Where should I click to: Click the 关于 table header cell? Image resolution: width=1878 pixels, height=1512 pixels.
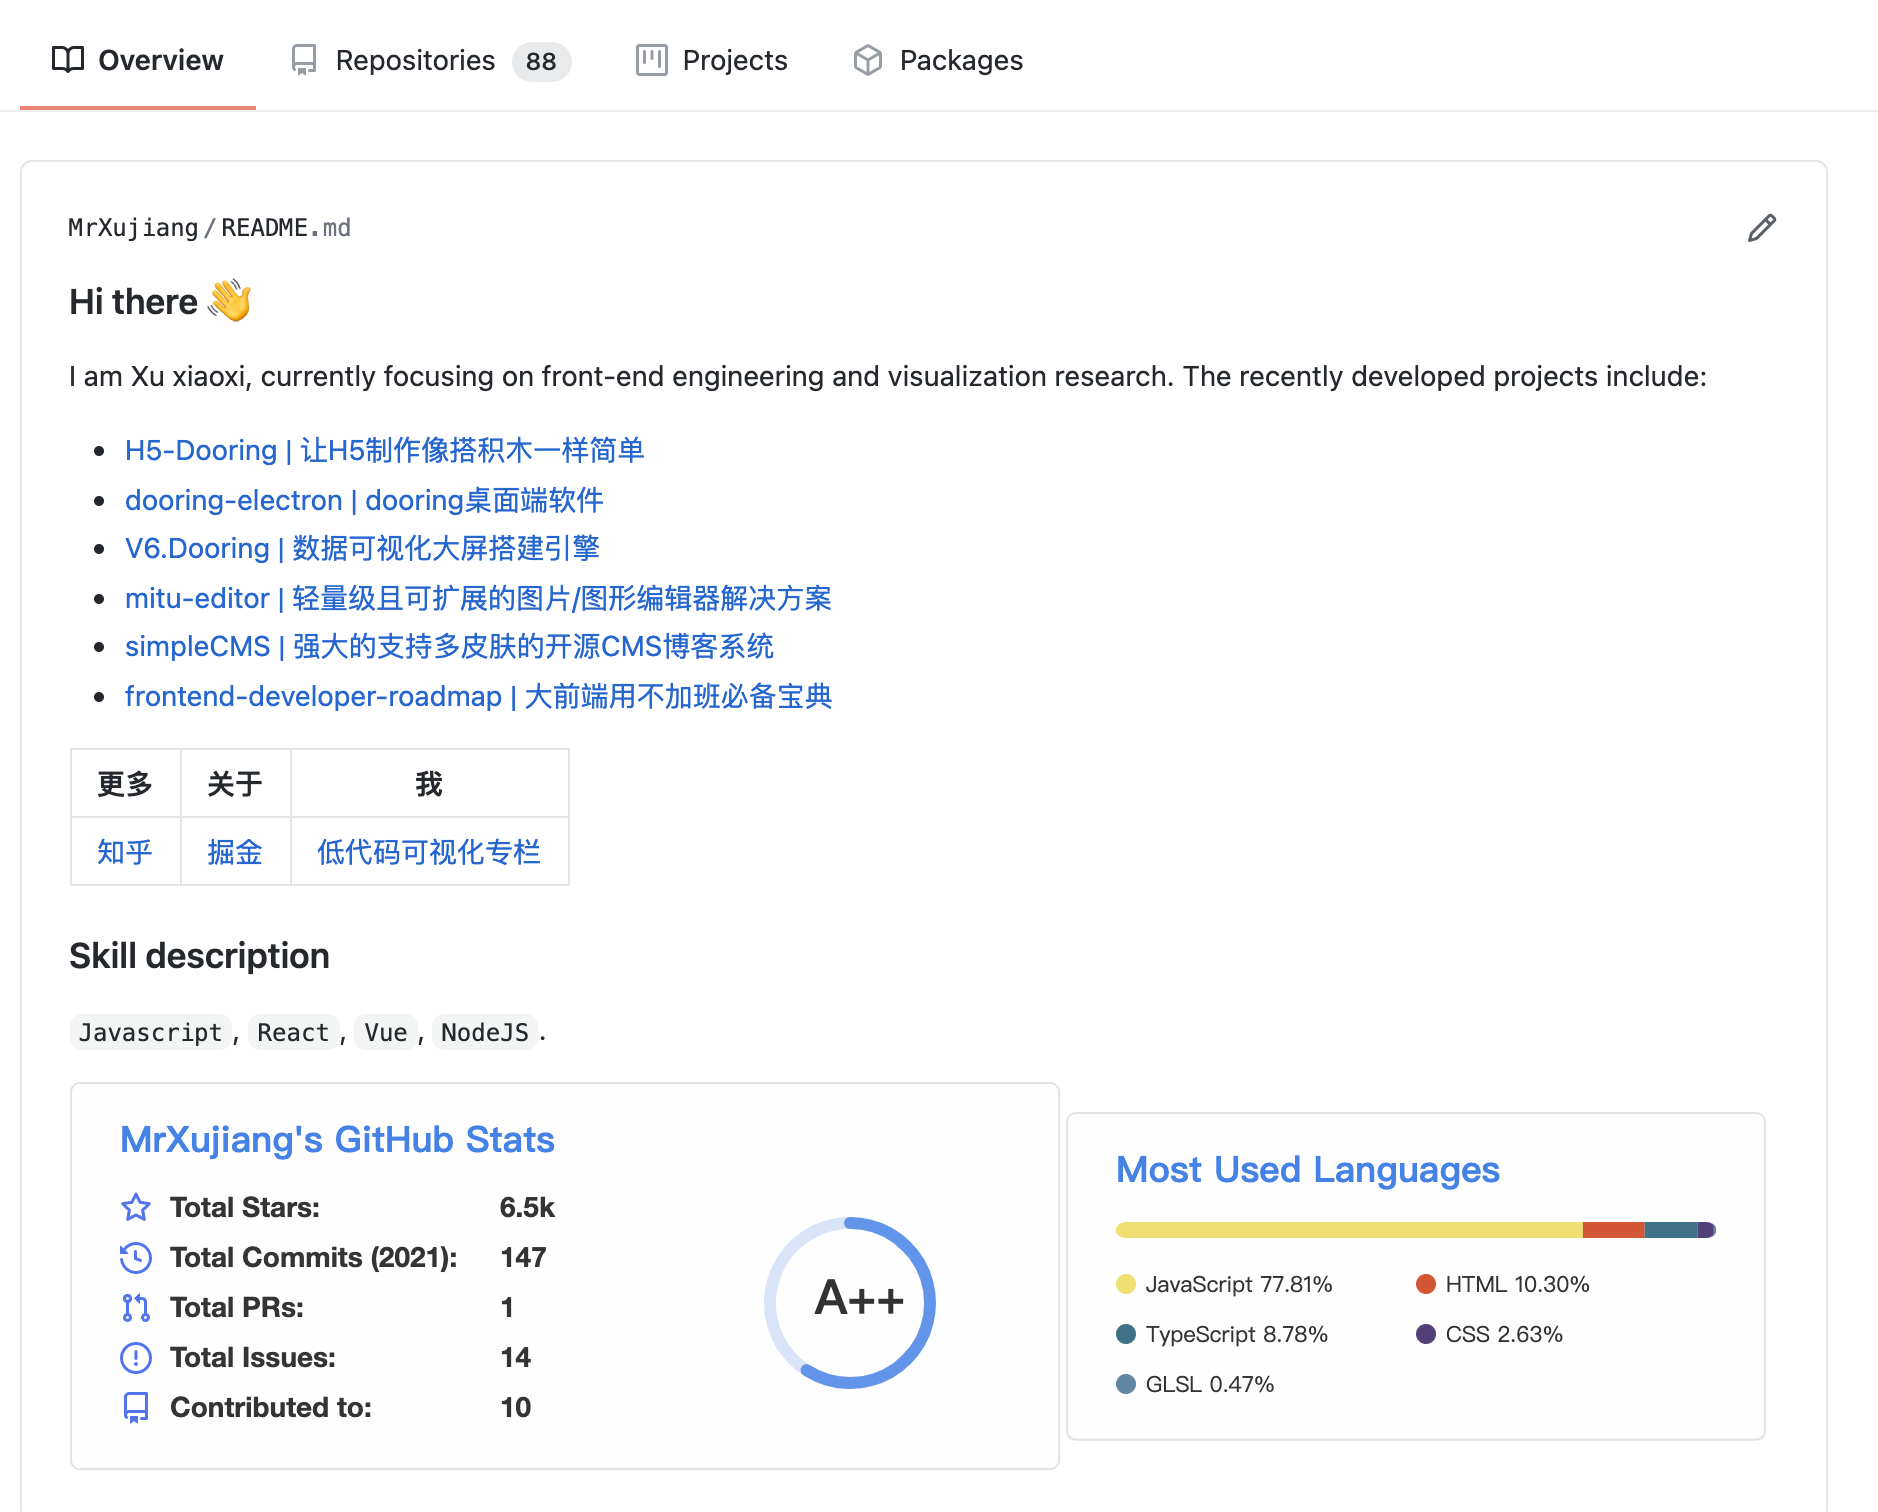[236, 784]
